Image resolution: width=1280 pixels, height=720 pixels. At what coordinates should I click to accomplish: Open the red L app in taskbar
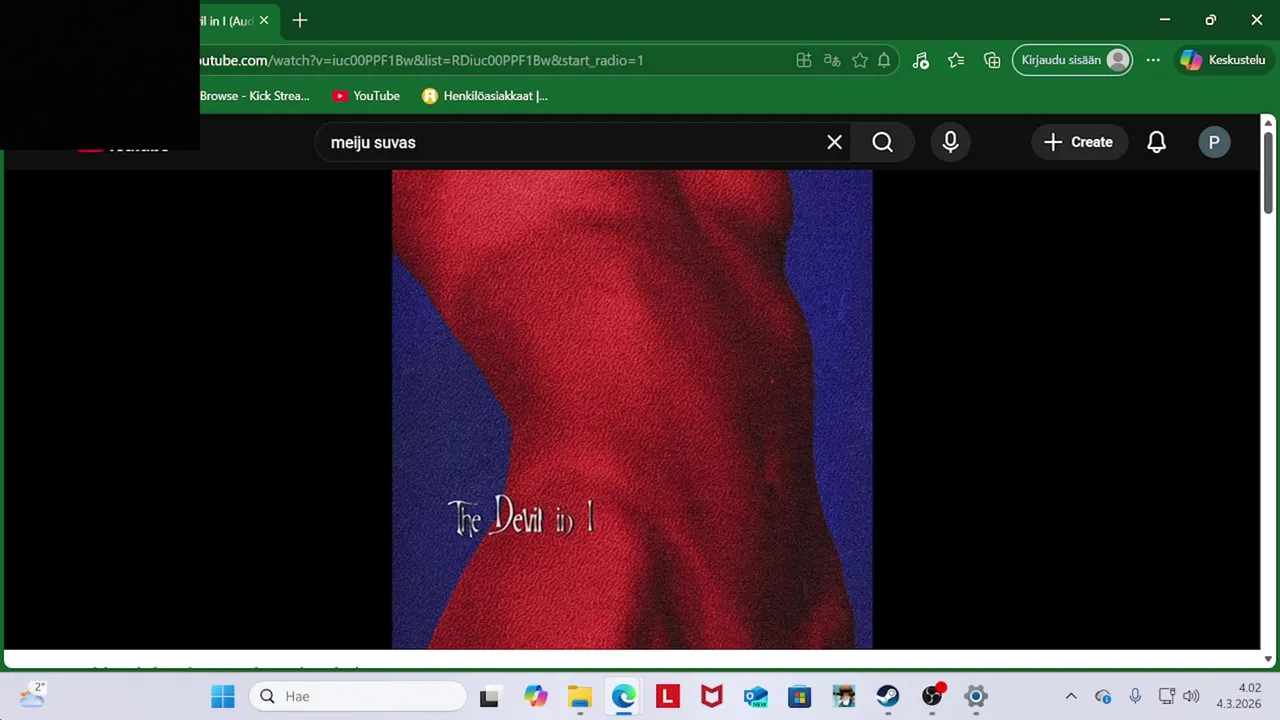(668, 696)
